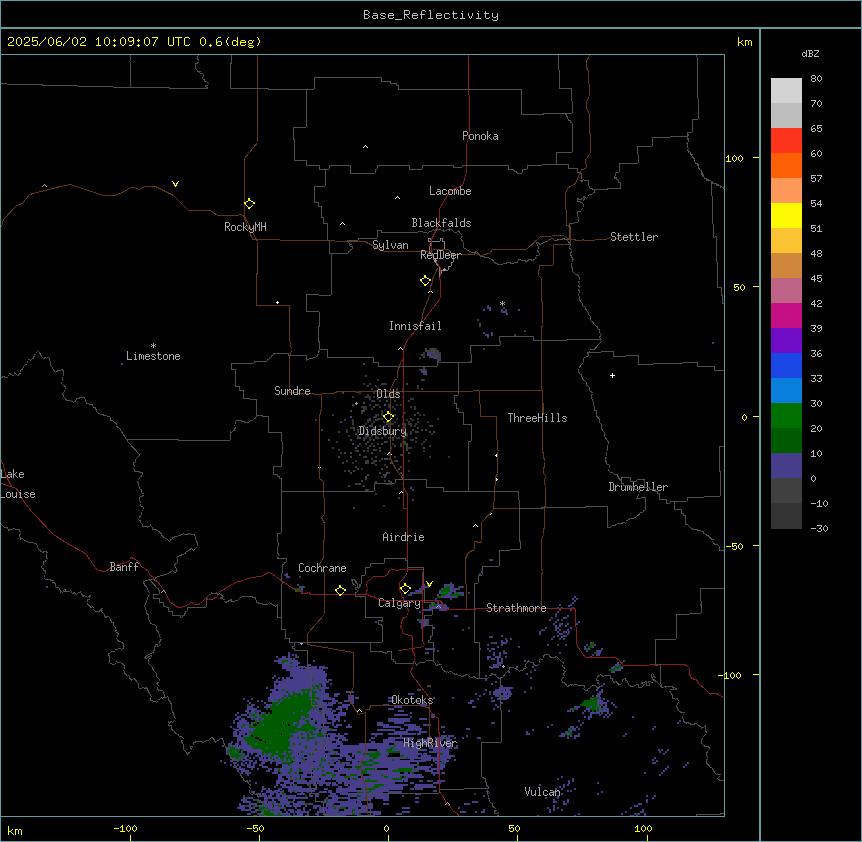The height and width of the screenshot is (842, 862).
Task: Select the bright yellow 51-54 dBZ legend swatch
Action: tap(786, 215)
